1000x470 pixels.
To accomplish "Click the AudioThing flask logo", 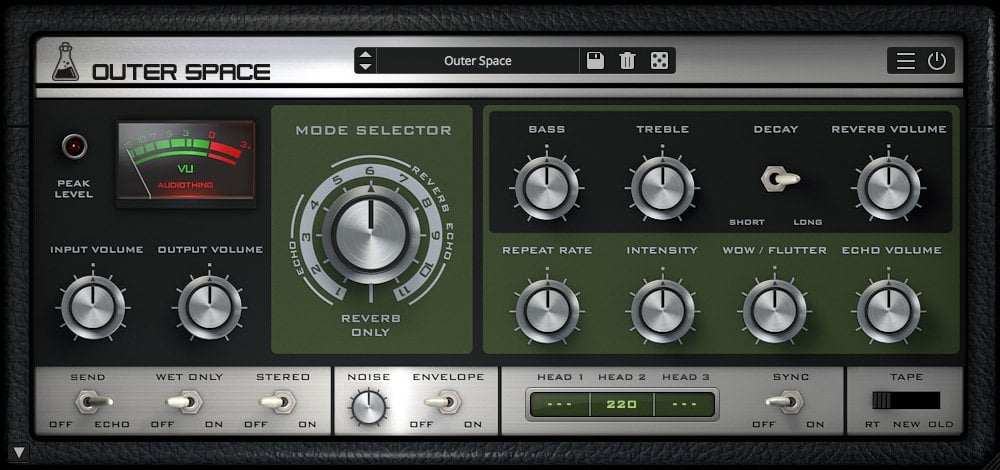I will click(x=66, y=62).
